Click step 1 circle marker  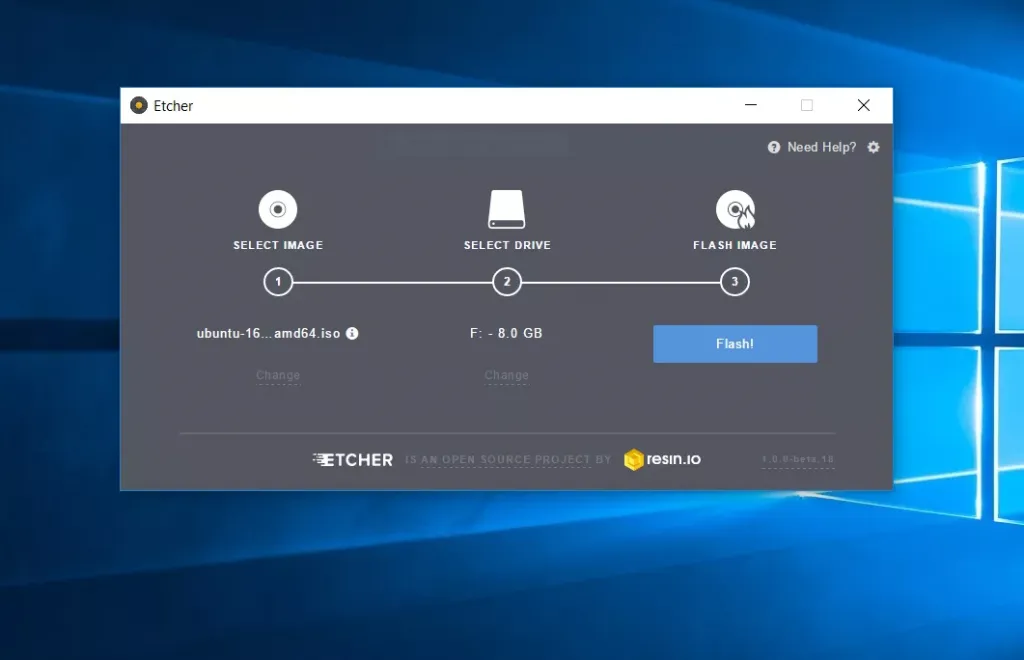pos(278,282)
